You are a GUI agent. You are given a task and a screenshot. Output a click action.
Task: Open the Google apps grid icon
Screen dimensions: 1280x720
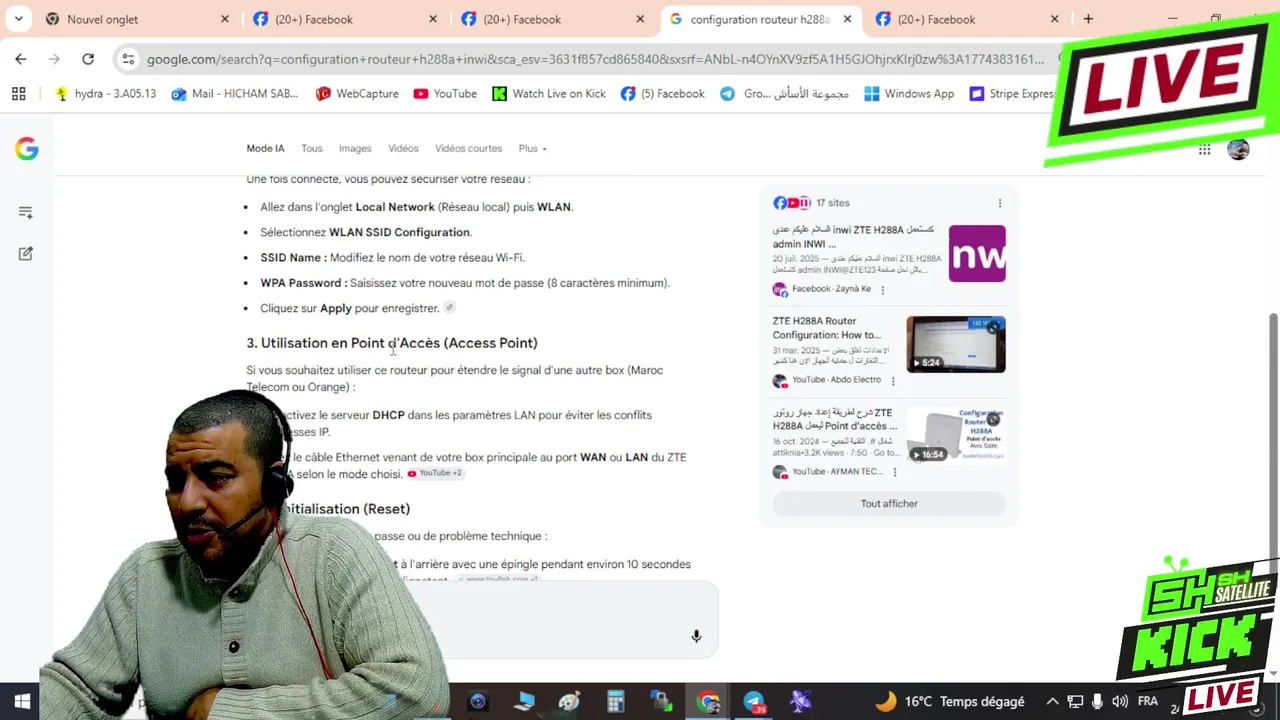1204,149
